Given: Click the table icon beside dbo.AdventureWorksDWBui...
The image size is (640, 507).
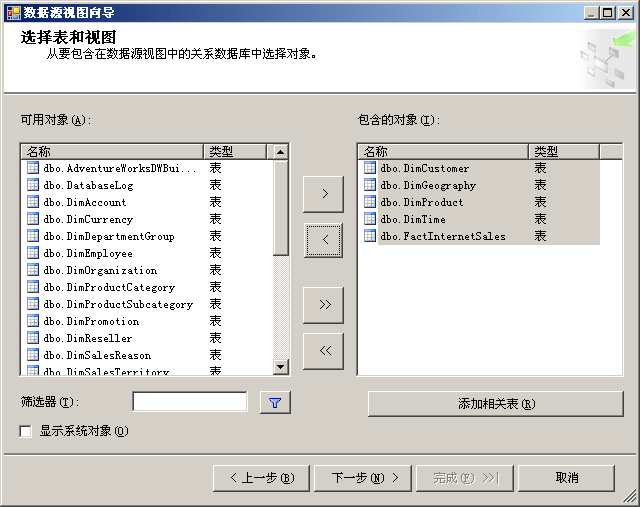Looking at the screenshot, I should point(33,168).
